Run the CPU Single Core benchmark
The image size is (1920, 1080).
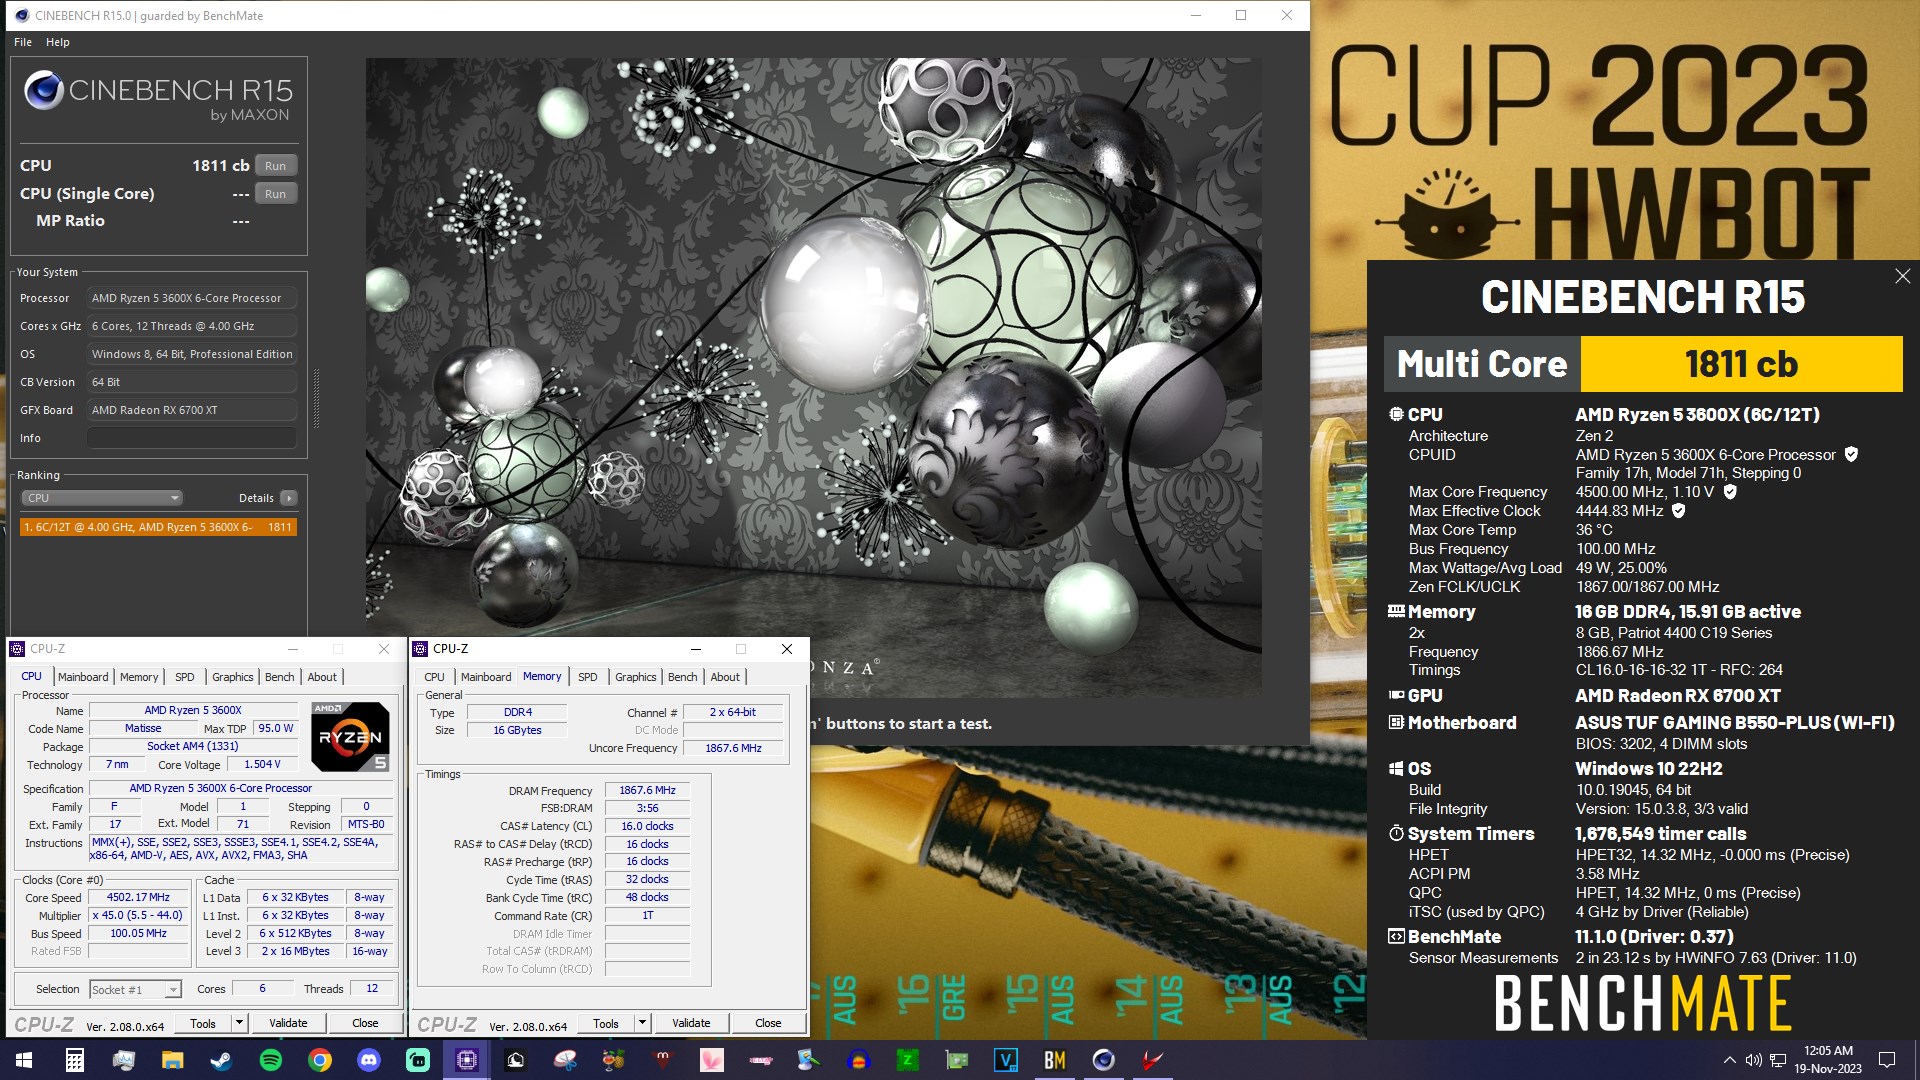[276, 194]
